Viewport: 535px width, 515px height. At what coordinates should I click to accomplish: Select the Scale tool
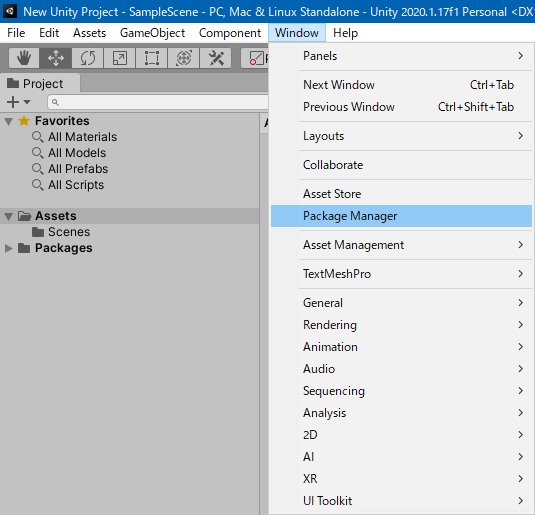pos(120,58)
